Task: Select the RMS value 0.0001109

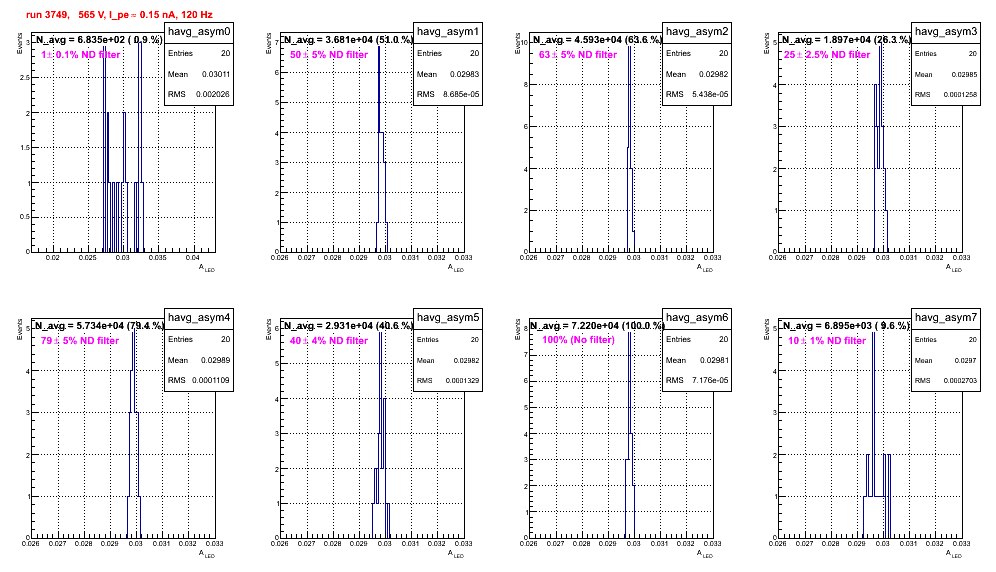Action: pos(211,381)
